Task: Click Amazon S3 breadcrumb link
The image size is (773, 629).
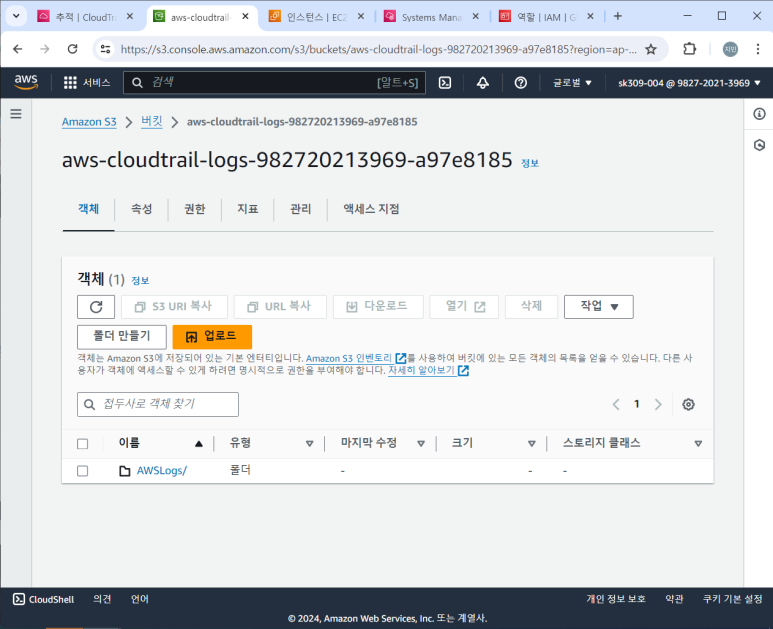Action: click(89, 122)
